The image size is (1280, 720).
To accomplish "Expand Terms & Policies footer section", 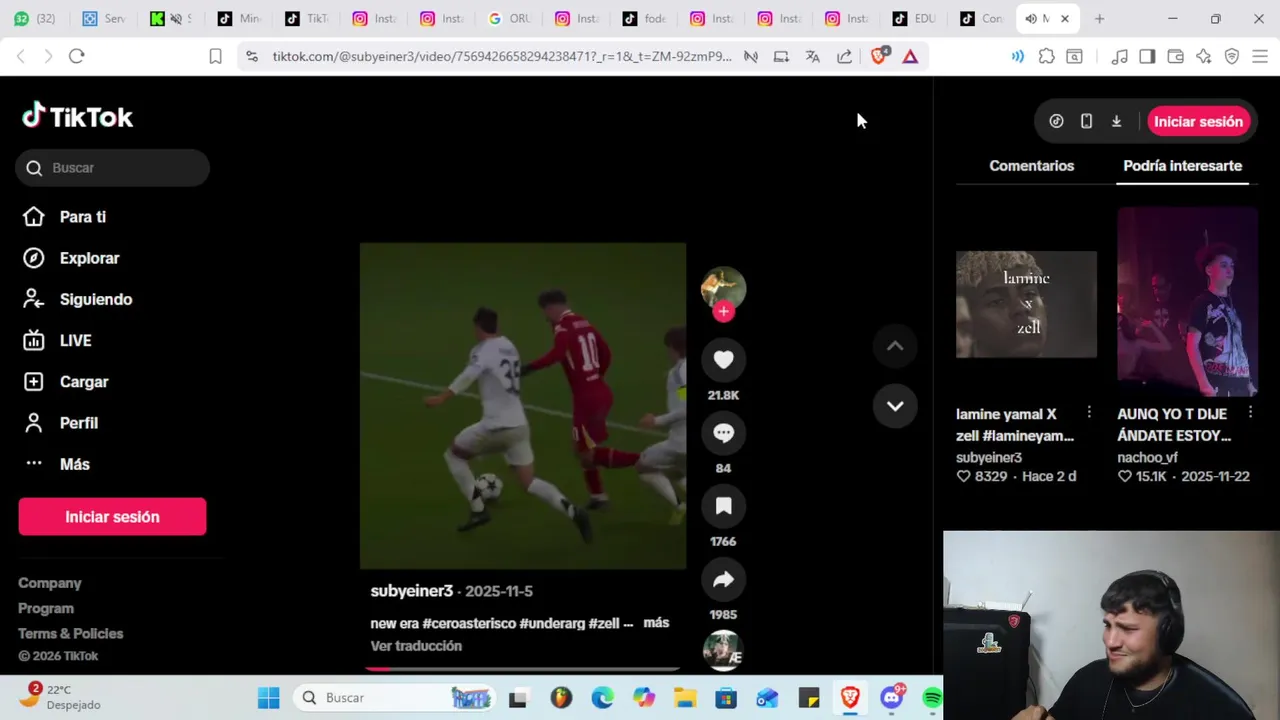I will point(70,633).
